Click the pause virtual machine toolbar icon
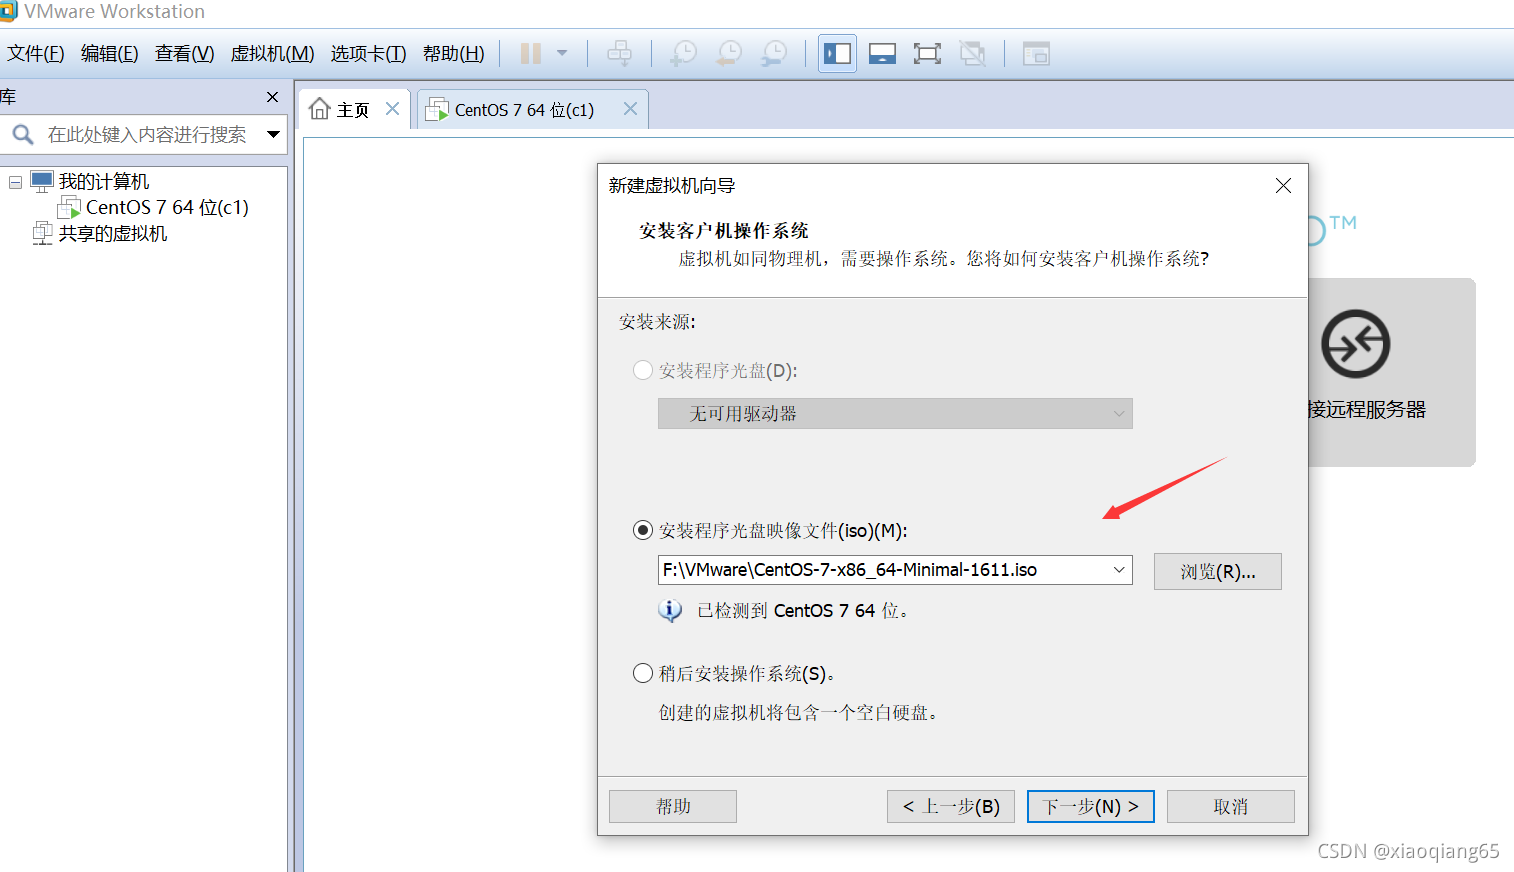 (531, 53)
